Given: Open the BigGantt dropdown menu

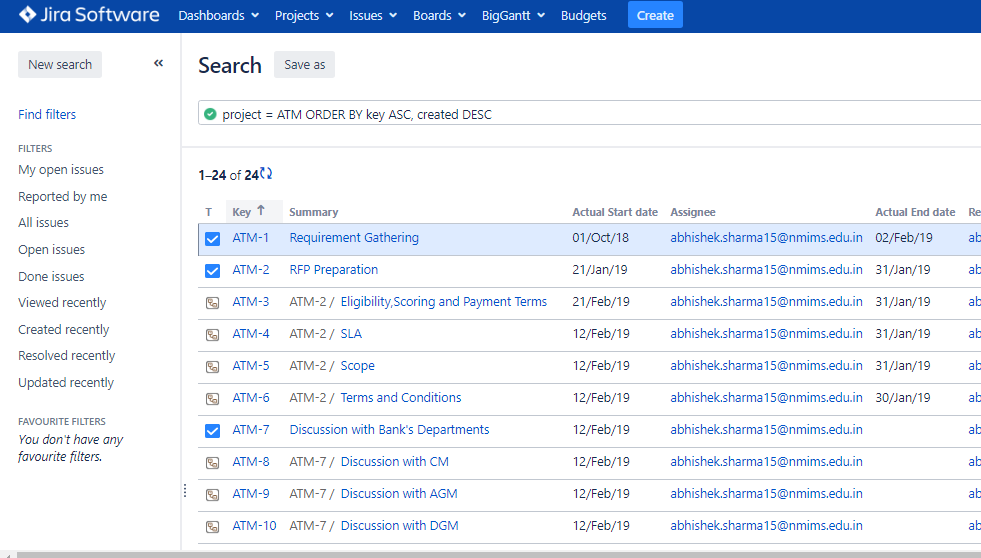Looking at the screenshot, I should click(513, 16).
